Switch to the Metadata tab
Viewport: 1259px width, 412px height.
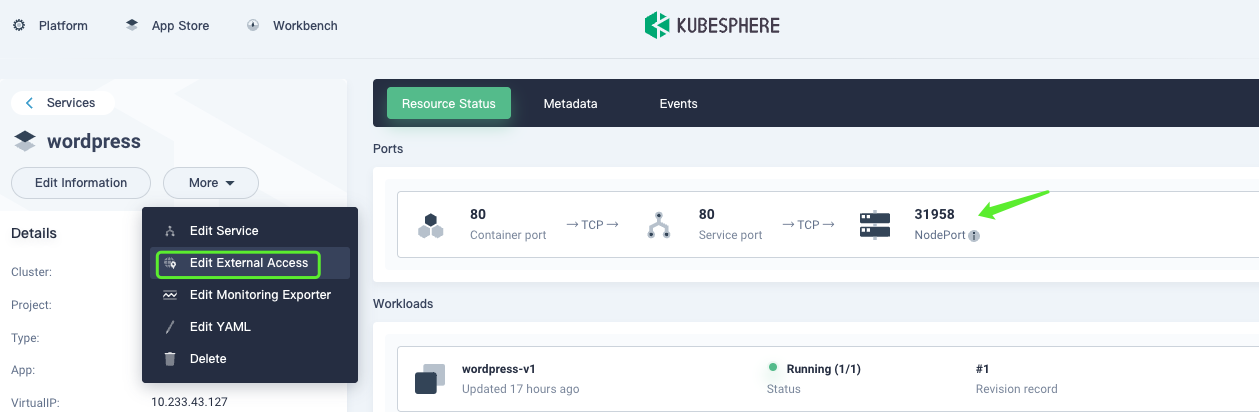point(570,104)
